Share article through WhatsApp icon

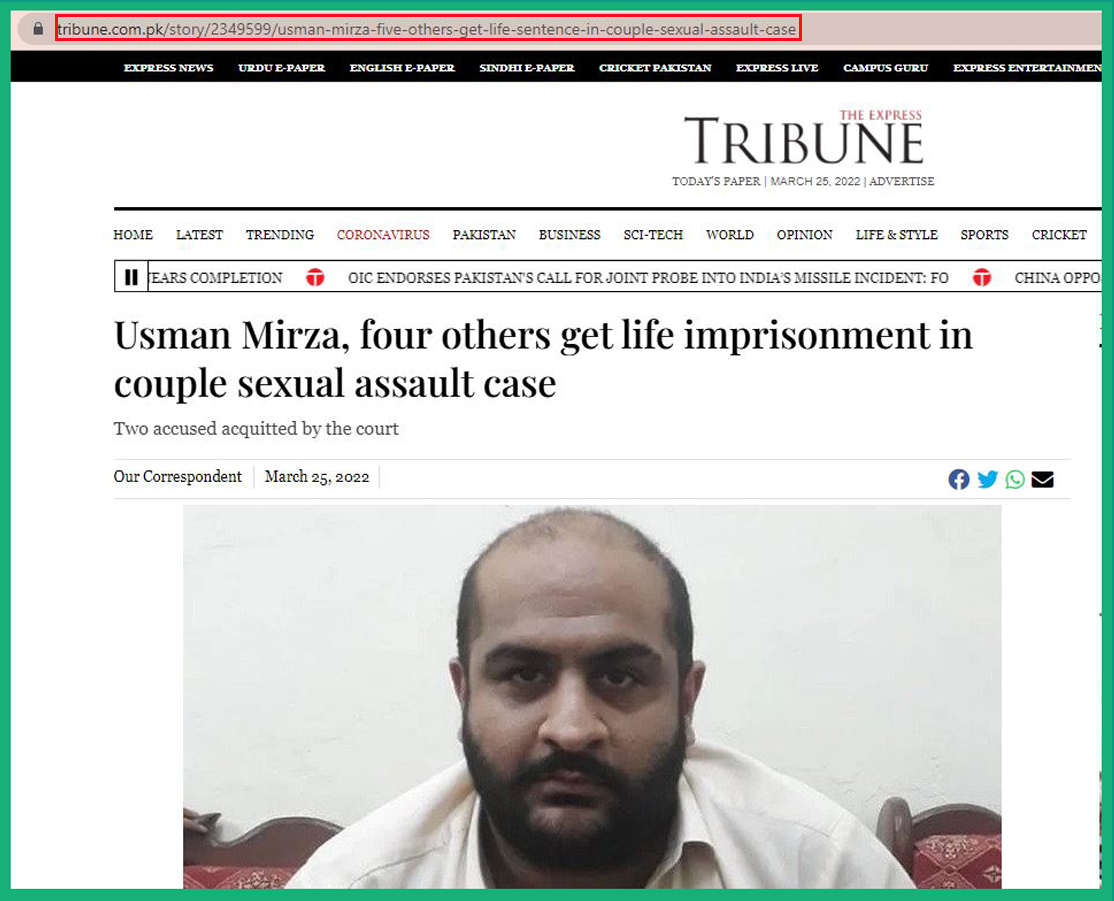pos(1015,480)
